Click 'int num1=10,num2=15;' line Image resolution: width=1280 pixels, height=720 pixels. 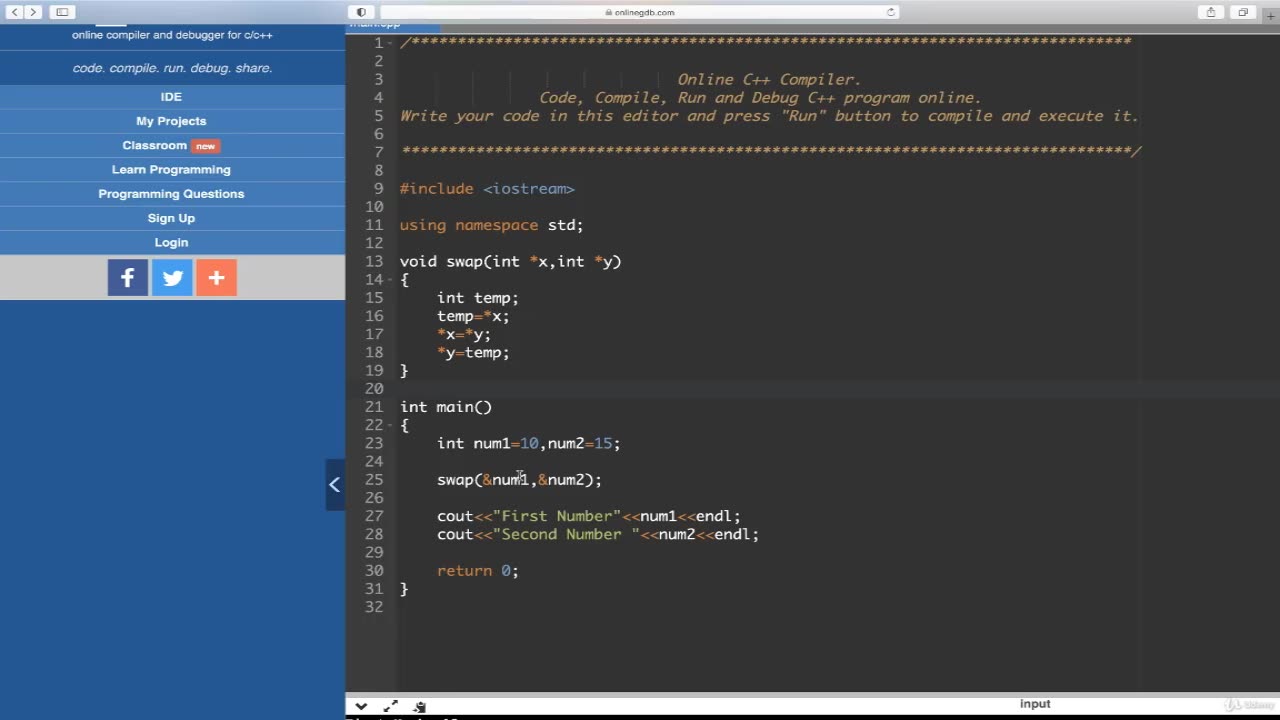pos(528,443)
